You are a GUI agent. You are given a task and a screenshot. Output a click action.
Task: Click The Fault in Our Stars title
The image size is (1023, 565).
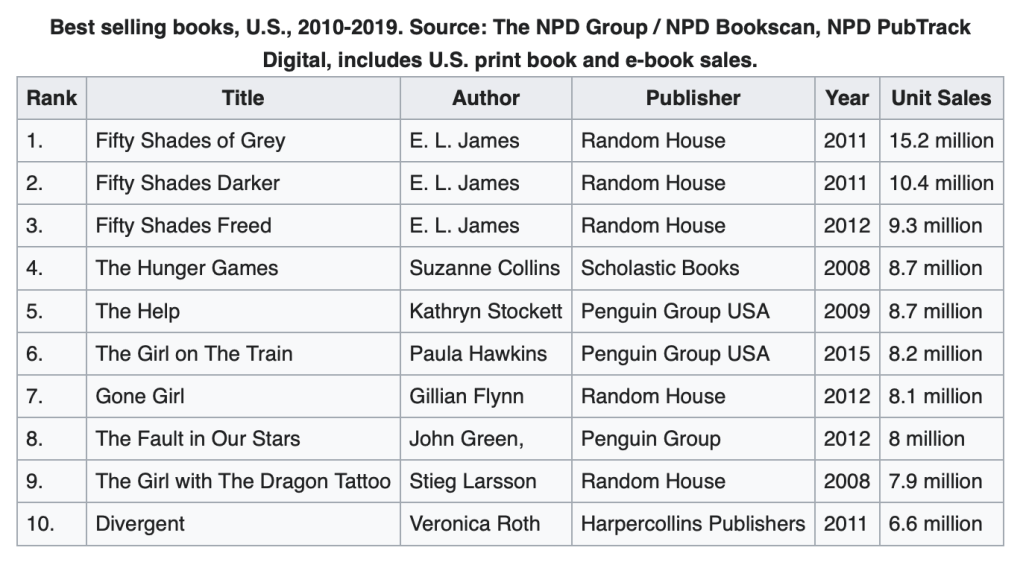198,438
